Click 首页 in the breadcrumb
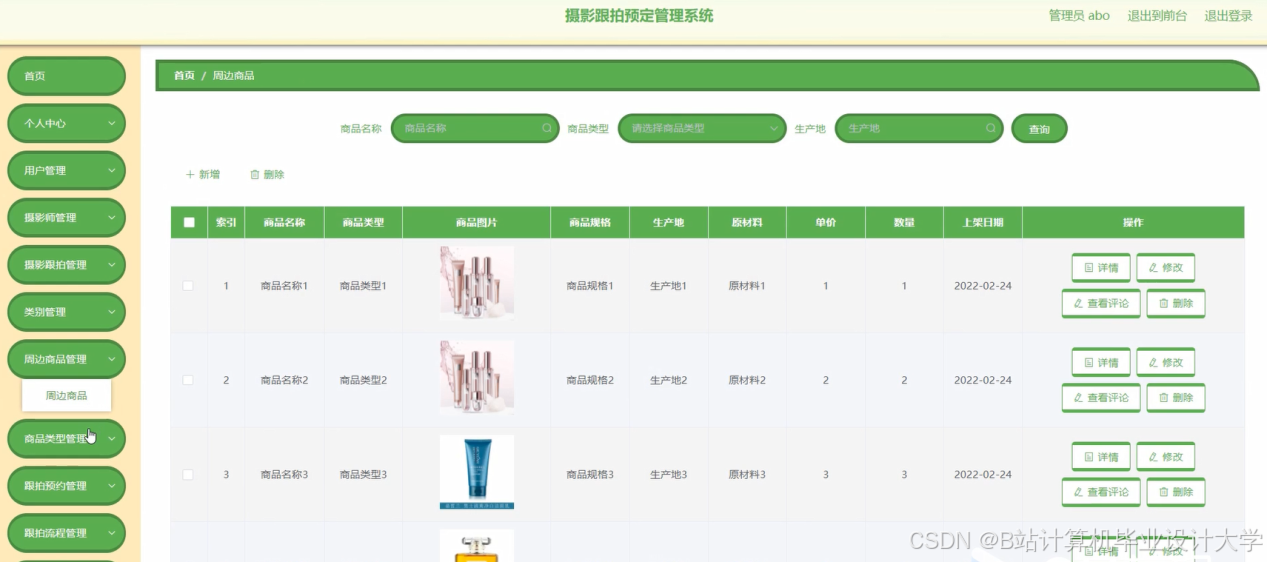The image size is (1267, 562). click(184, 76)
